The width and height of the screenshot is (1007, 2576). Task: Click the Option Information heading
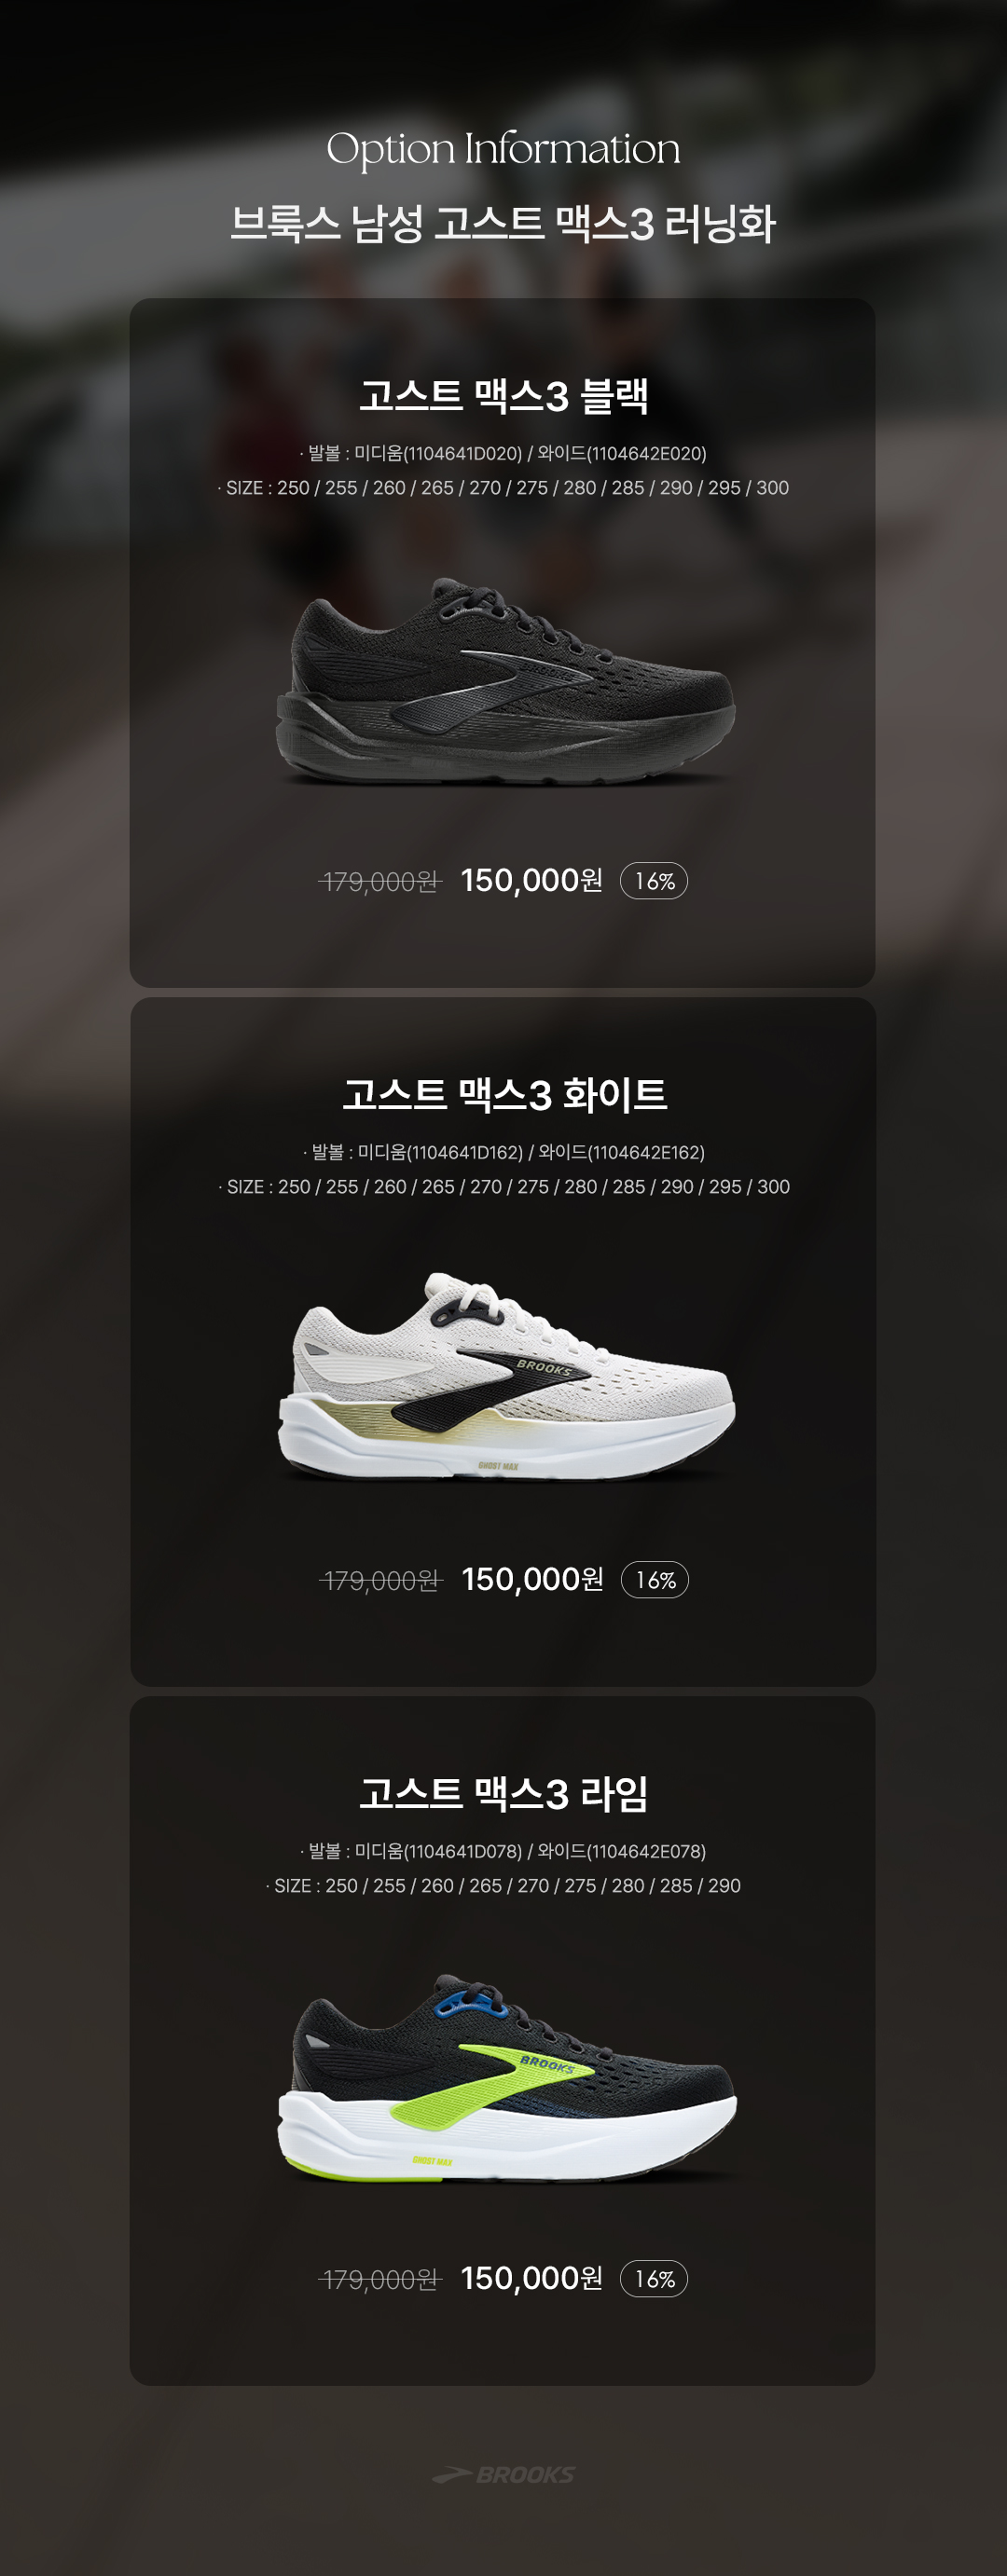(x=503, y=149)
